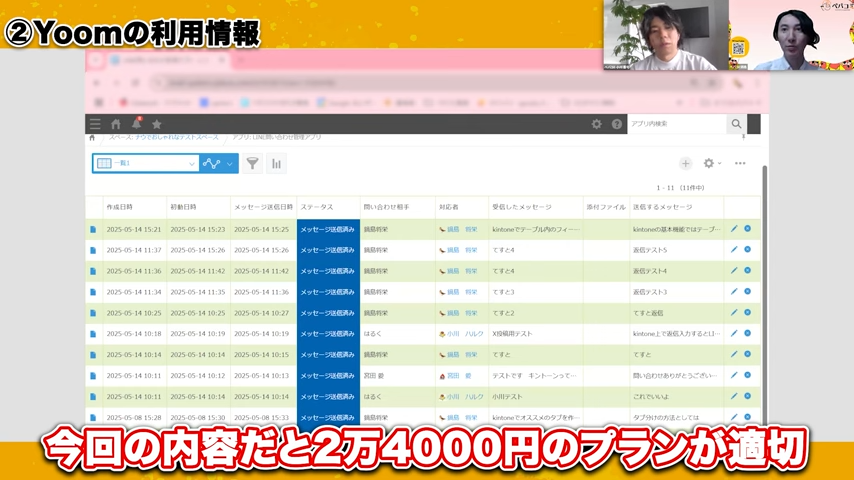Delete the record created 2025-05-14 10:25
The width and height of the screenshot is (854, 480).
pyautogui.click(x=748, y=313)
